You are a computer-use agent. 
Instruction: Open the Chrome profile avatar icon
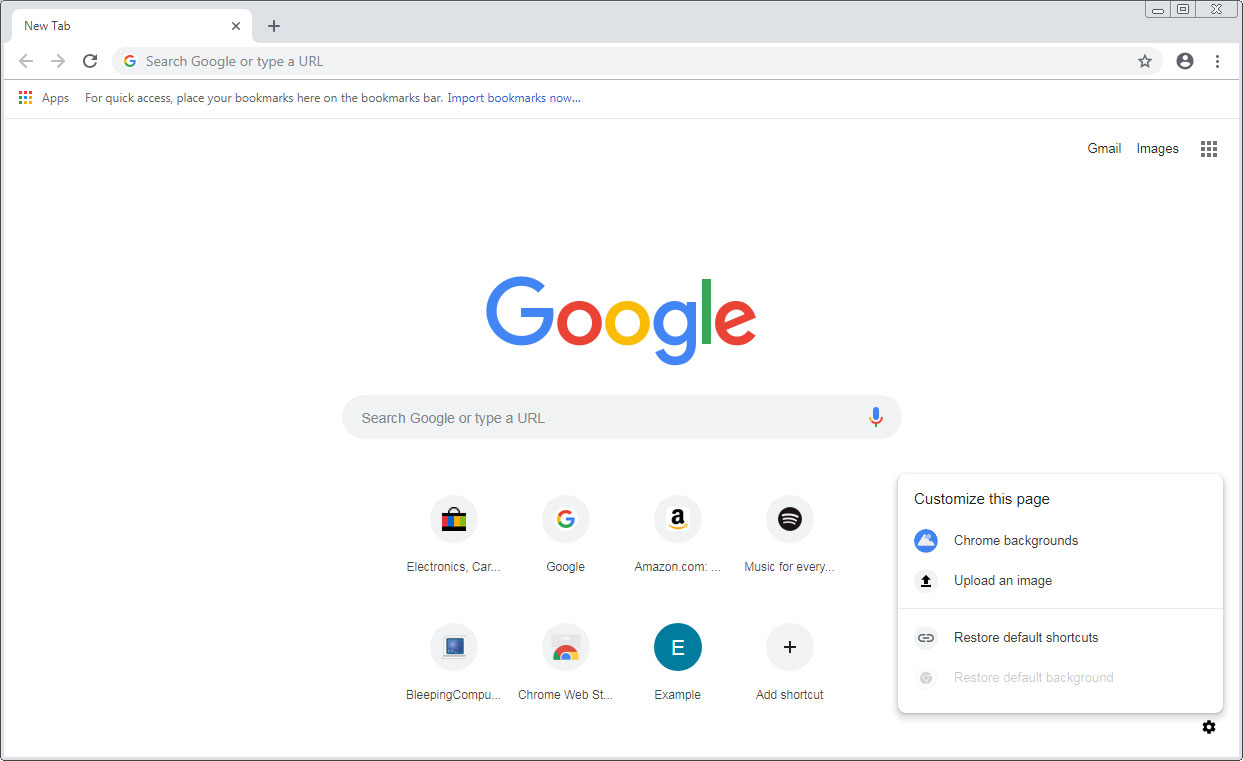click(1185, 61)
